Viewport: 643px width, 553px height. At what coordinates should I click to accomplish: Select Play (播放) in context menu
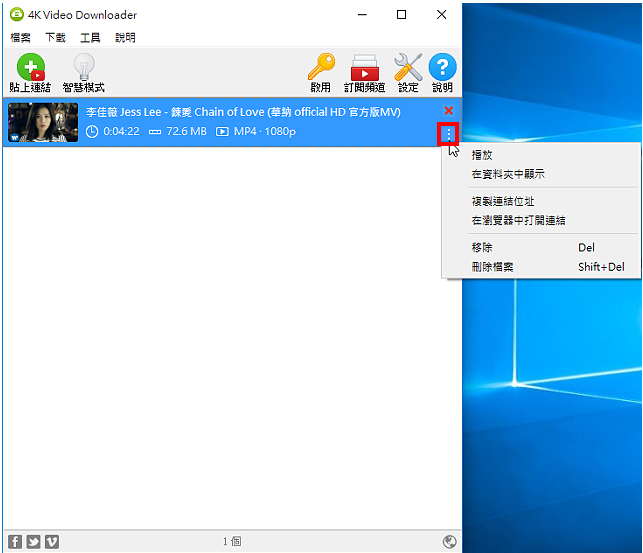tap(541, 155)
